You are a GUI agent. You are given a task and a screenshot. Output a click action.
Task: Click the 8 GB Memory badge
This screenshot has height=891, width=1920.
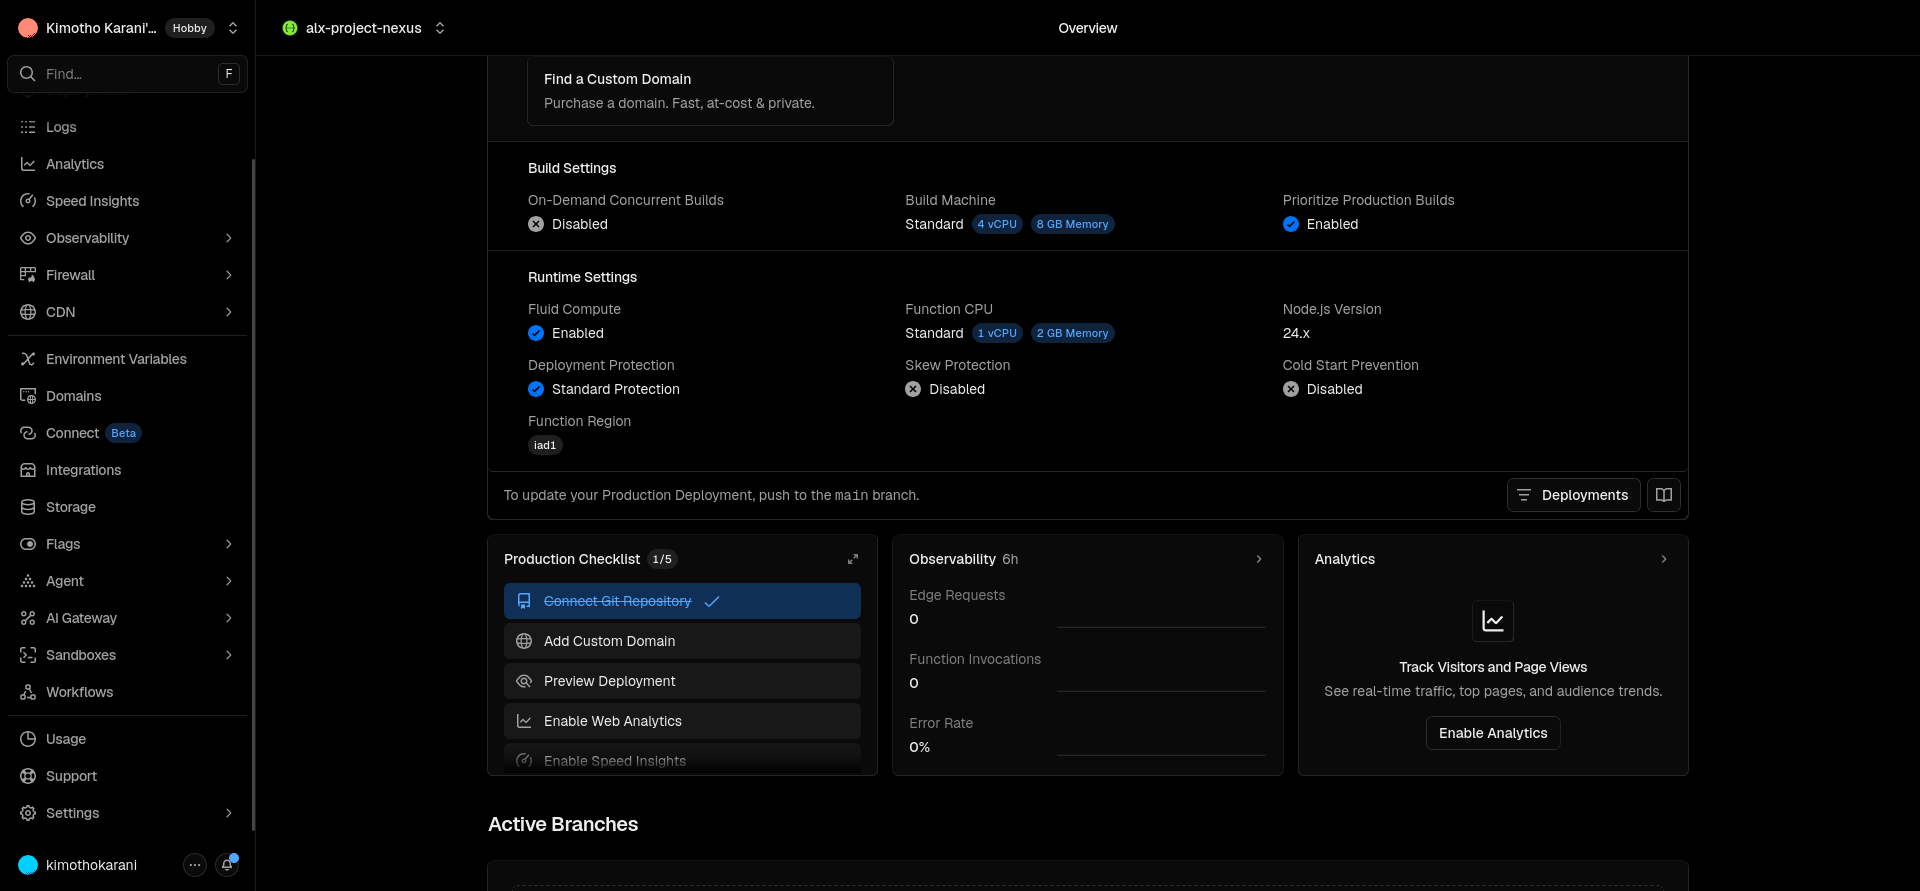(x=1072, y=224)
